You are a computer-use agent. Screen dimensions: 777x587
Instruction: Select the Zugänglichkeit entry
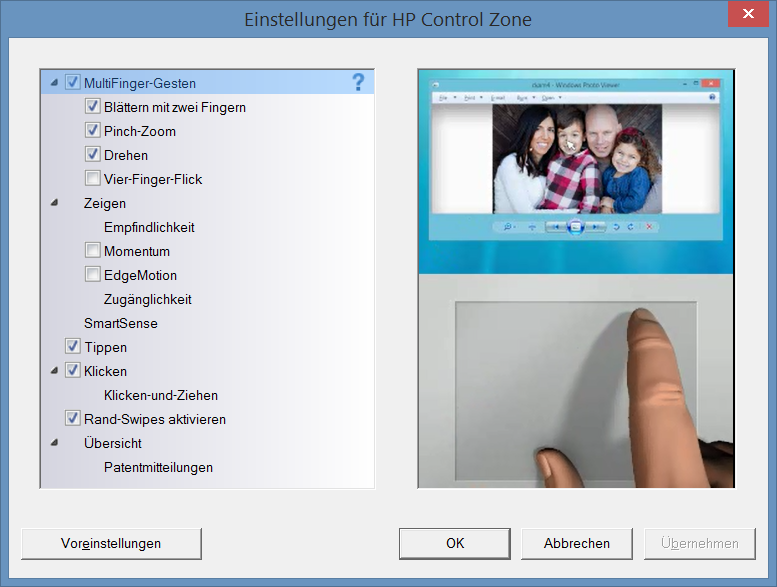148,300
